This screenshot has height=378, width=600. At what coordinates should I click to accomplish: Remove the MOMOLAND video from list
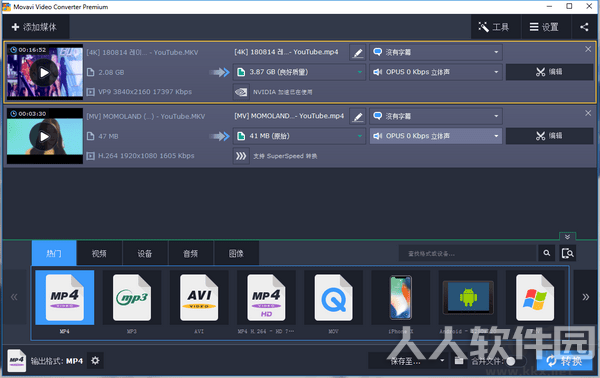(588, 113)
